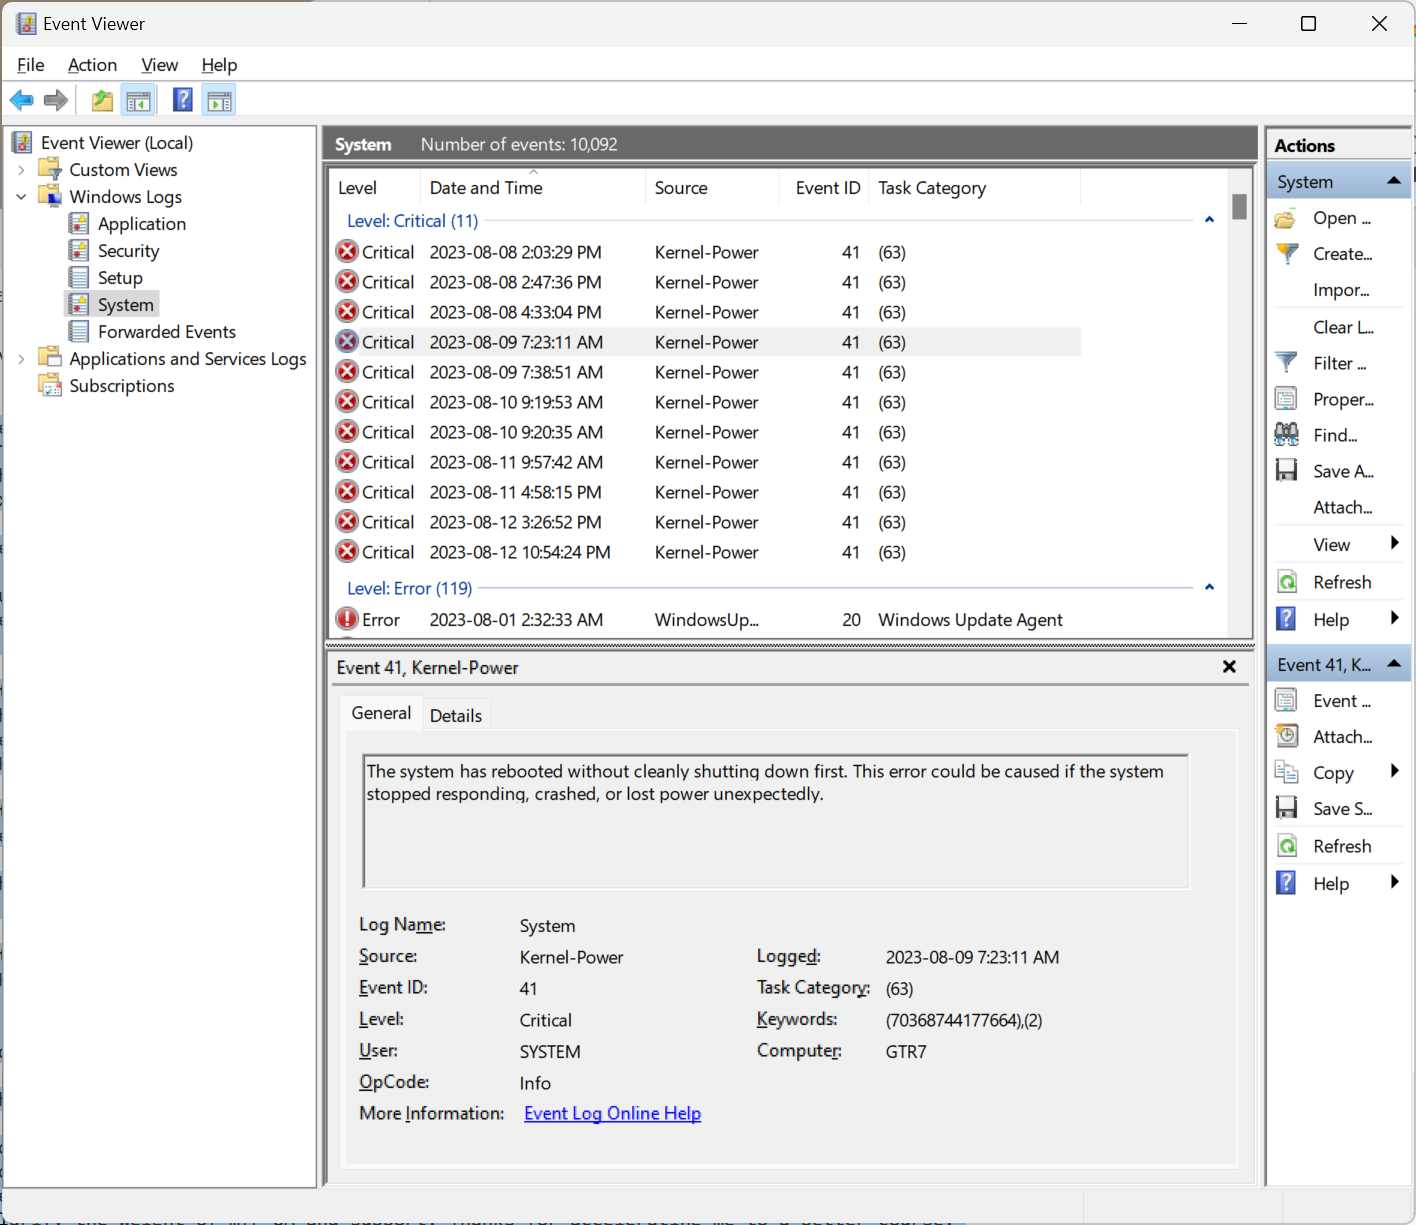Filter the current System log
Screen dimensions: 1416x1225
(1339, 362)
